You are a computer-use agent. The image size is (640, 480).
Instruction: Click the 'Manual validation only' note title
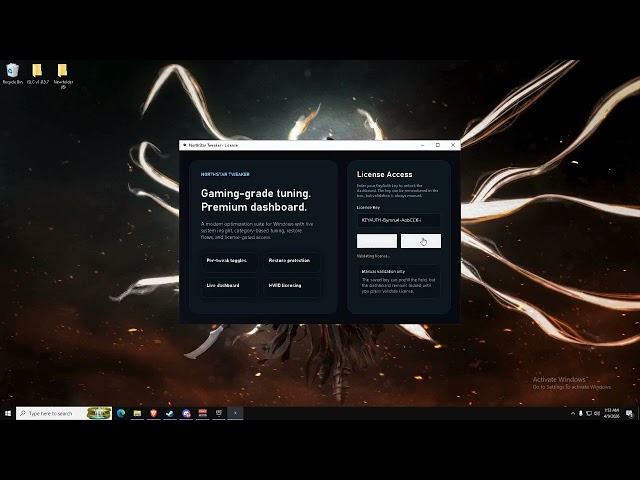pyautogui.click(x=383, y=271)
